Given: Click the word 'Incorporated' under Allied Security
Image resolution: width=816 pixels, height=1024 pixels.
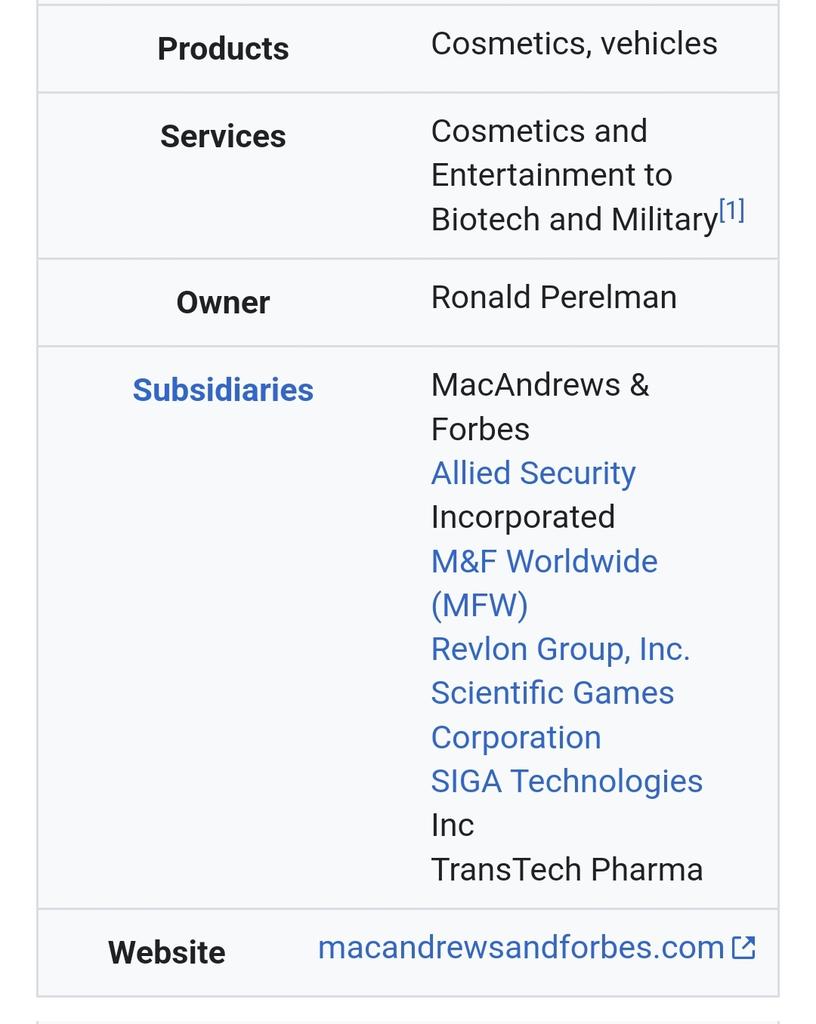Looking at the screenshot, I should (522, 517).
